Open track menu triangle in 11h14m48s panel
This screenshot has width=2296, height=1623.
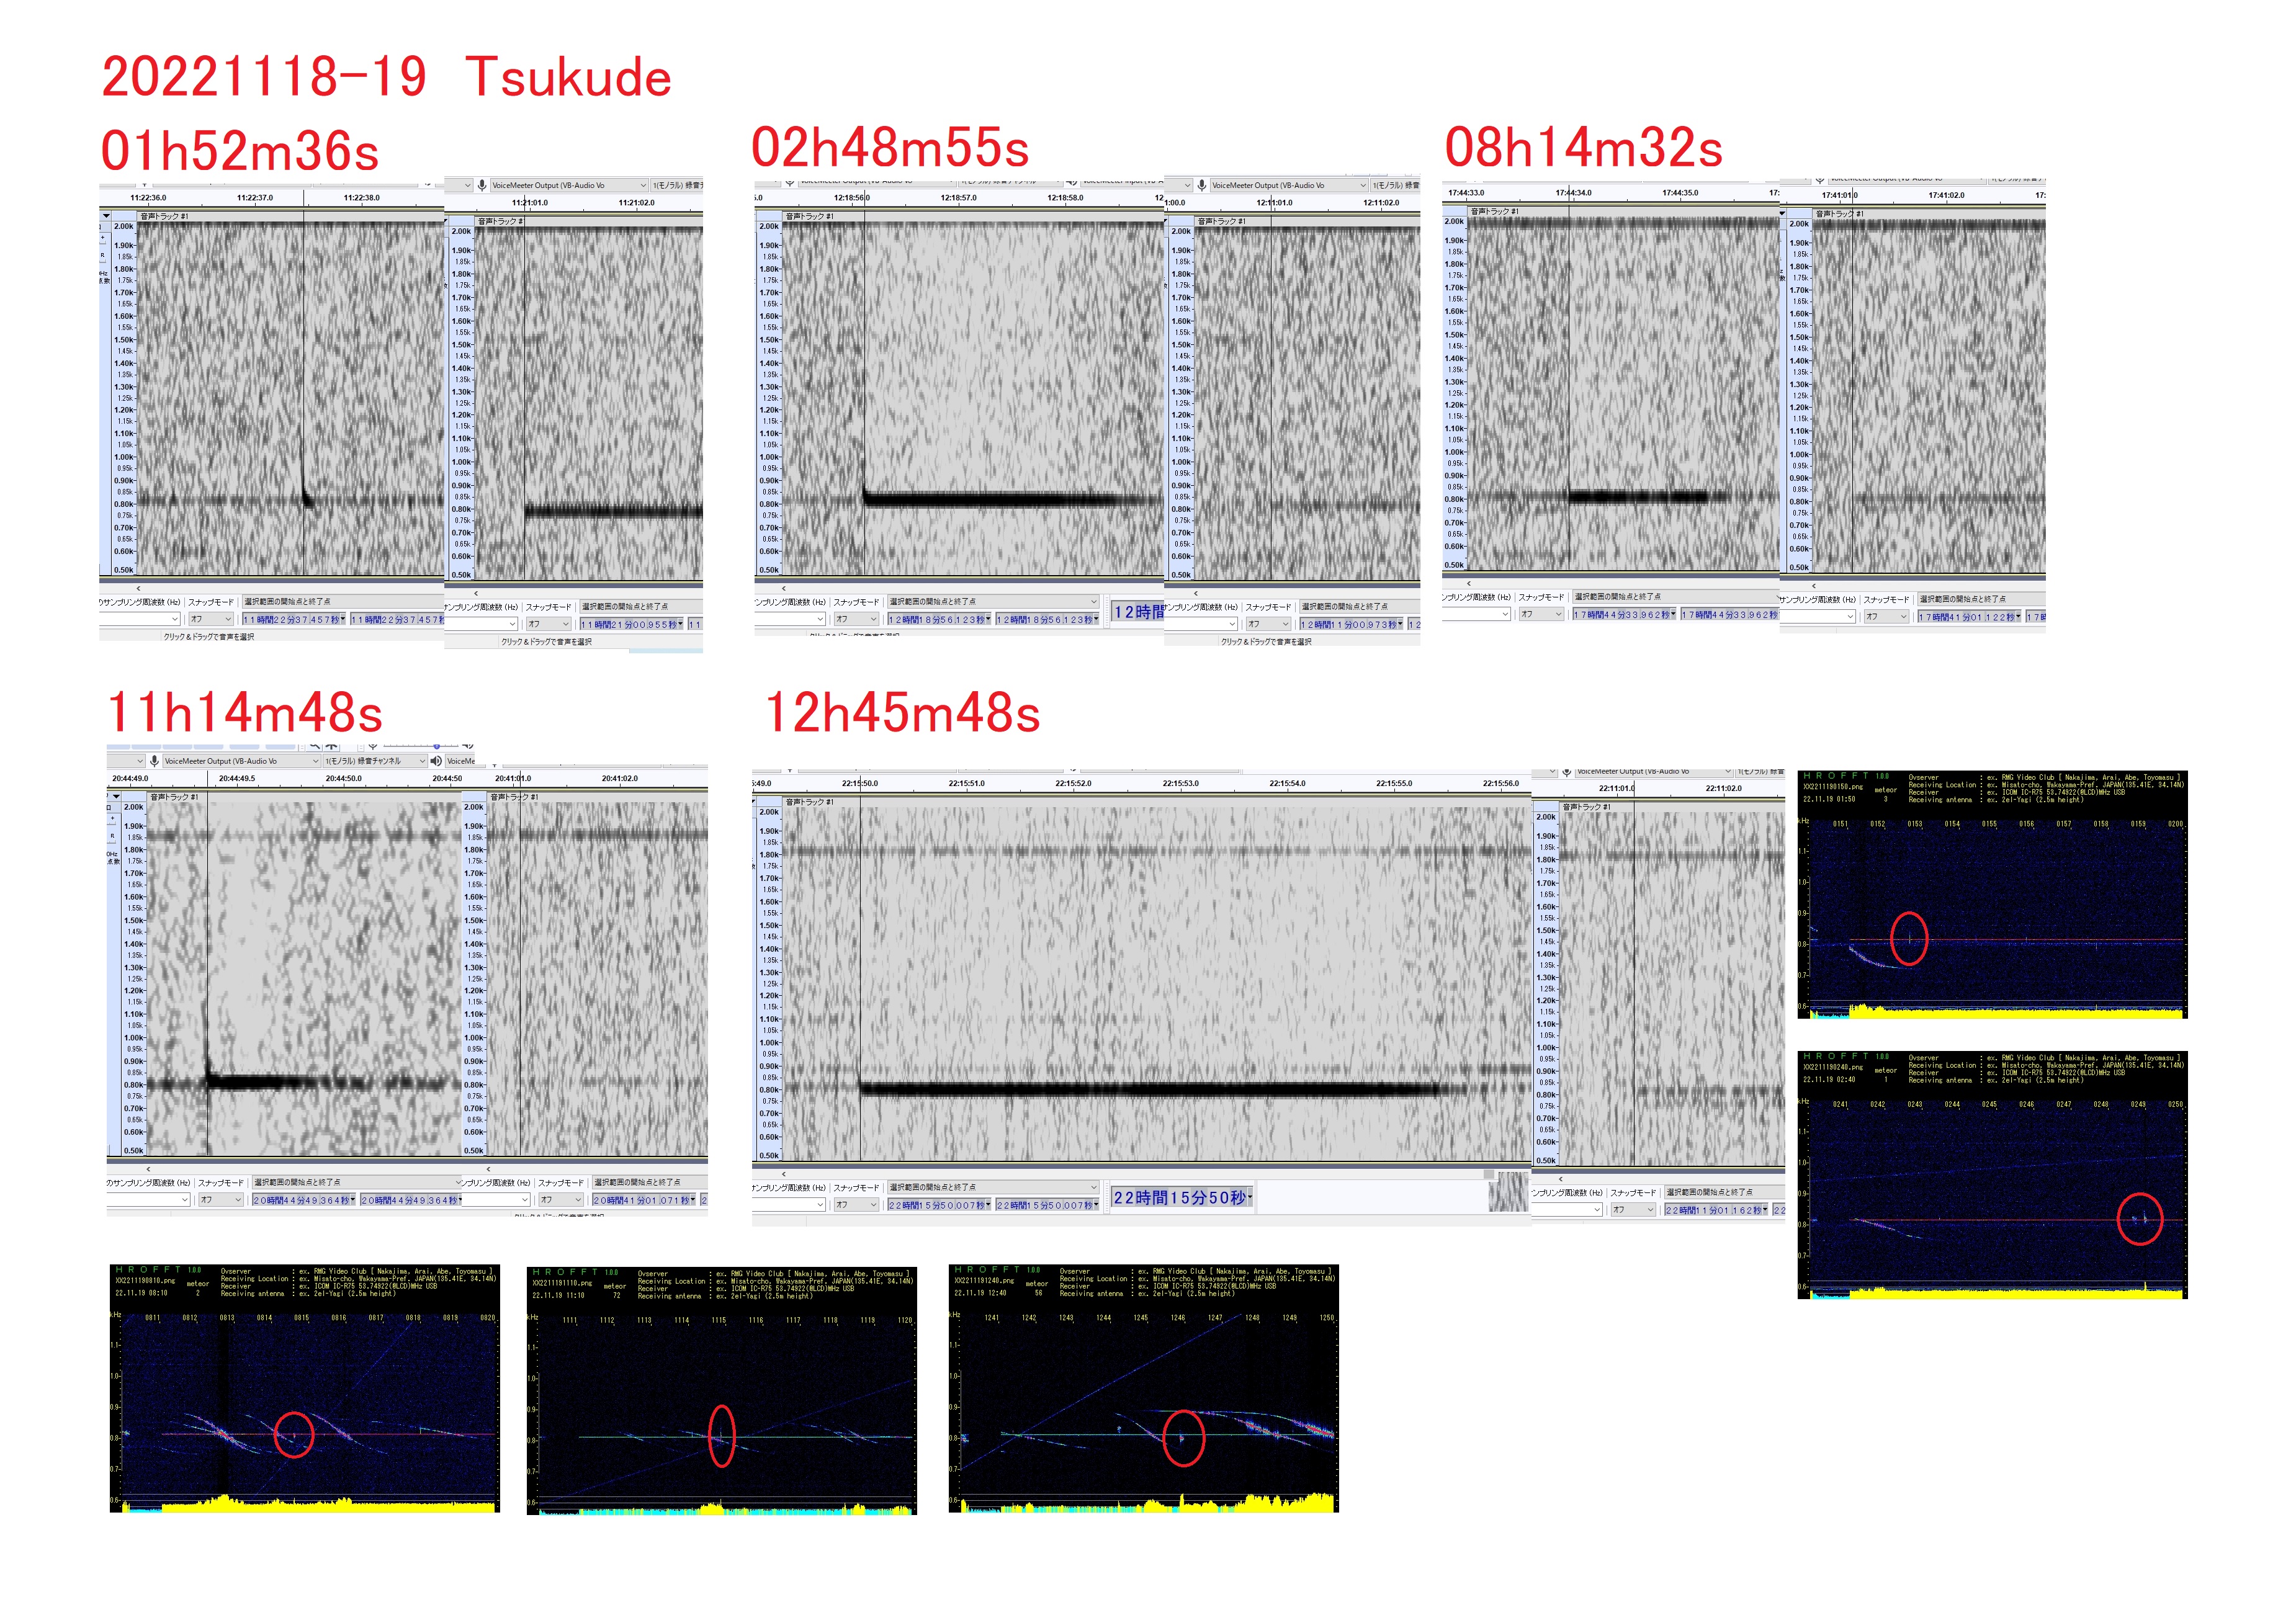pyautogui.click(x=117, y=797)
